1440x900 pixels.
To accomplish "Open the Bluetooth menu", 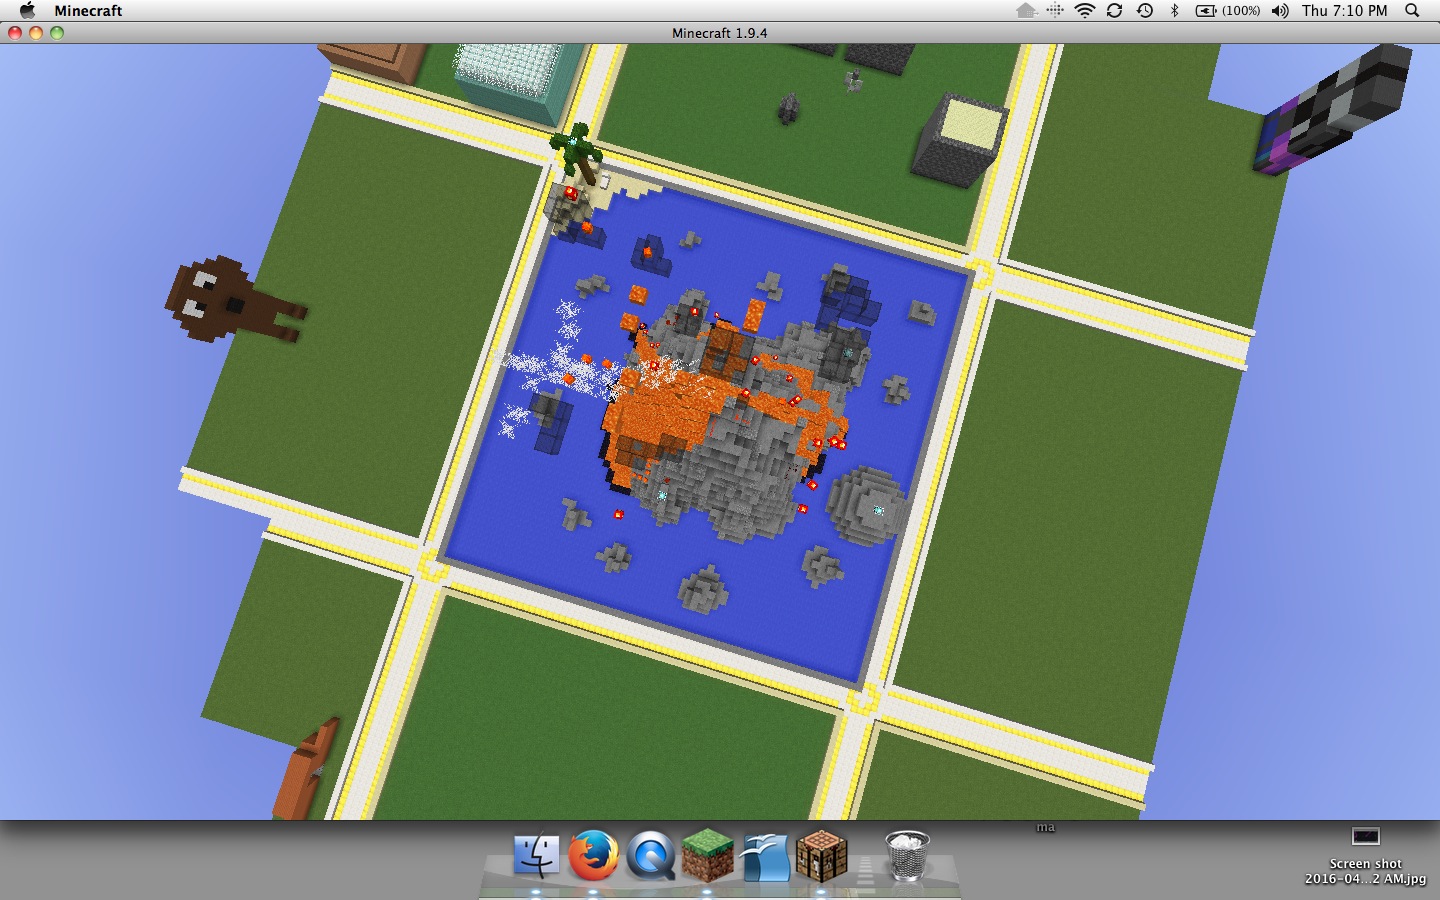I will coord(1175,10).
